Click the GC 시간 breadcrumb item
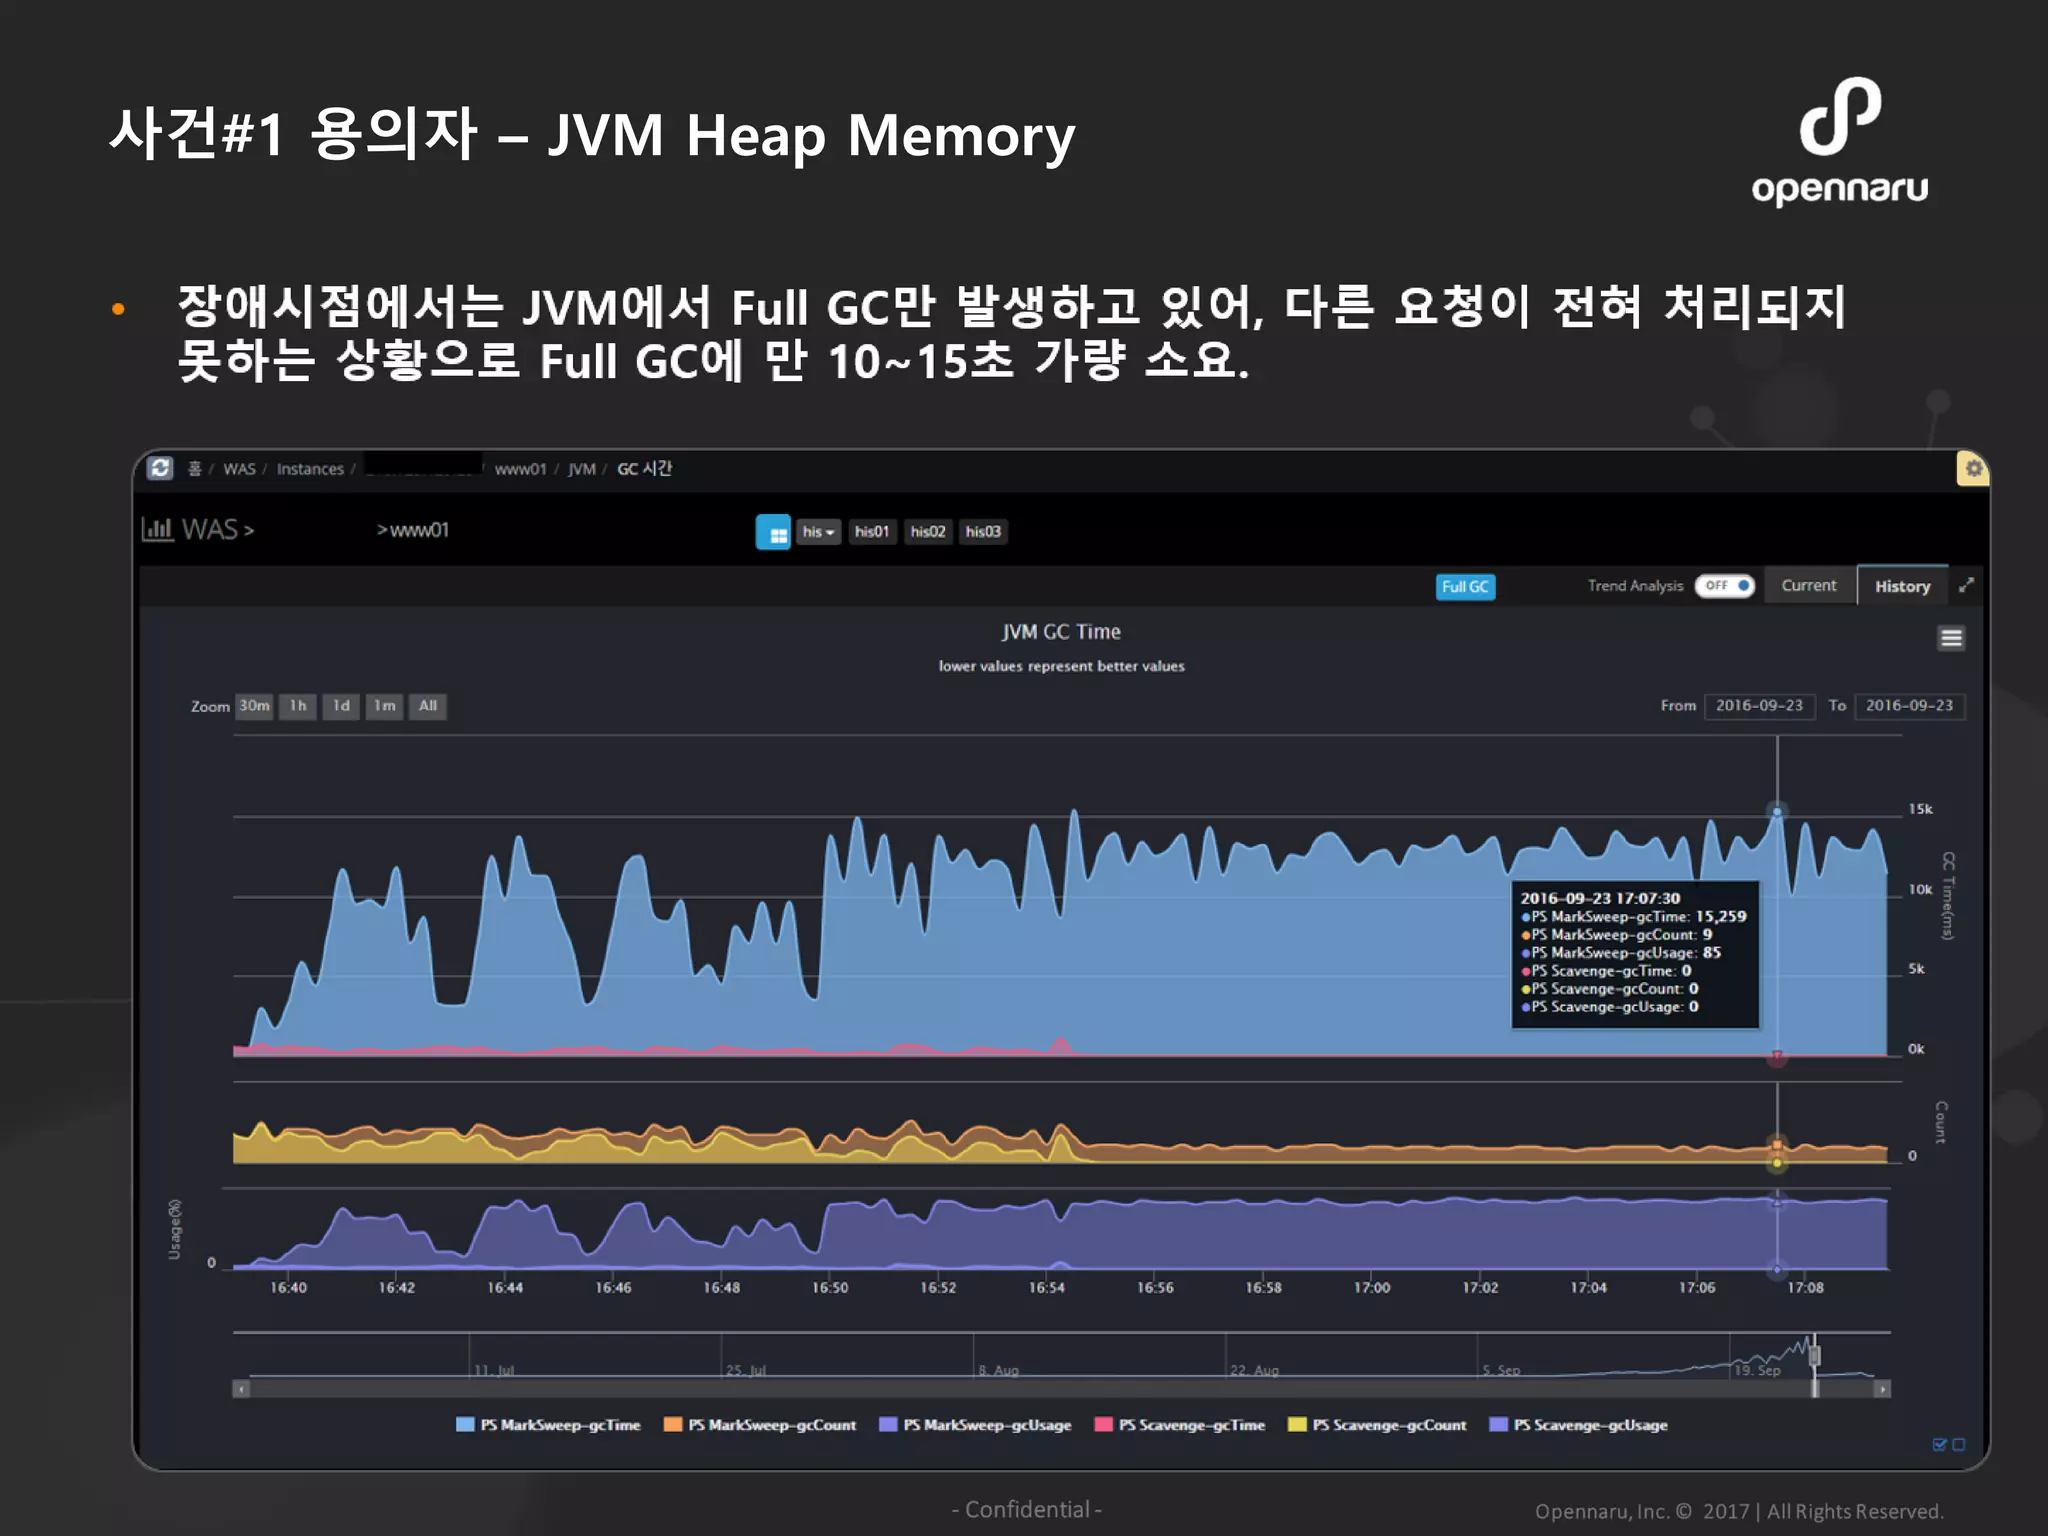 click(x=644, y=469)
